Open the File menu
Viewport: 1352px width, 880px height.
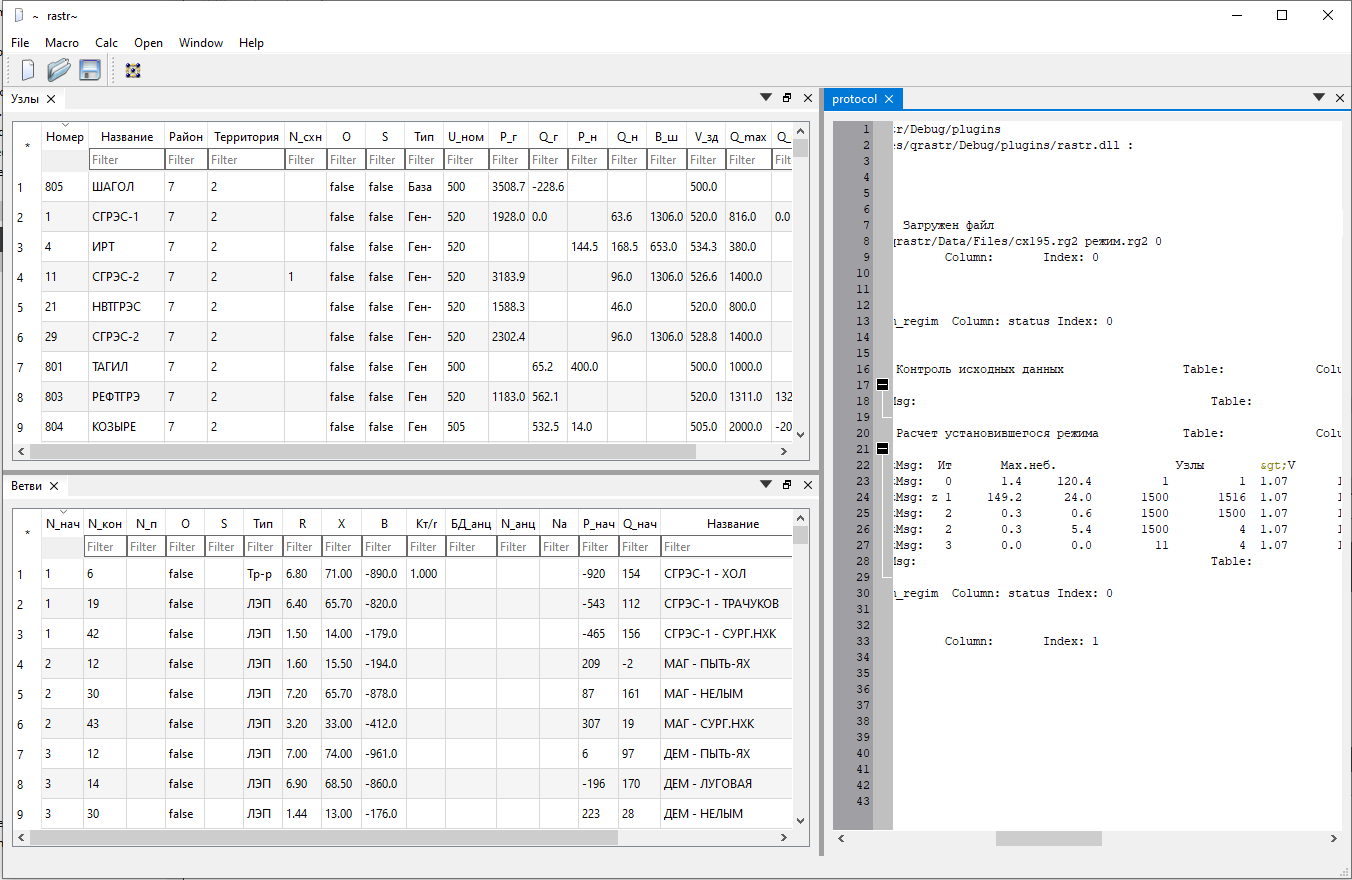[20, 43]
